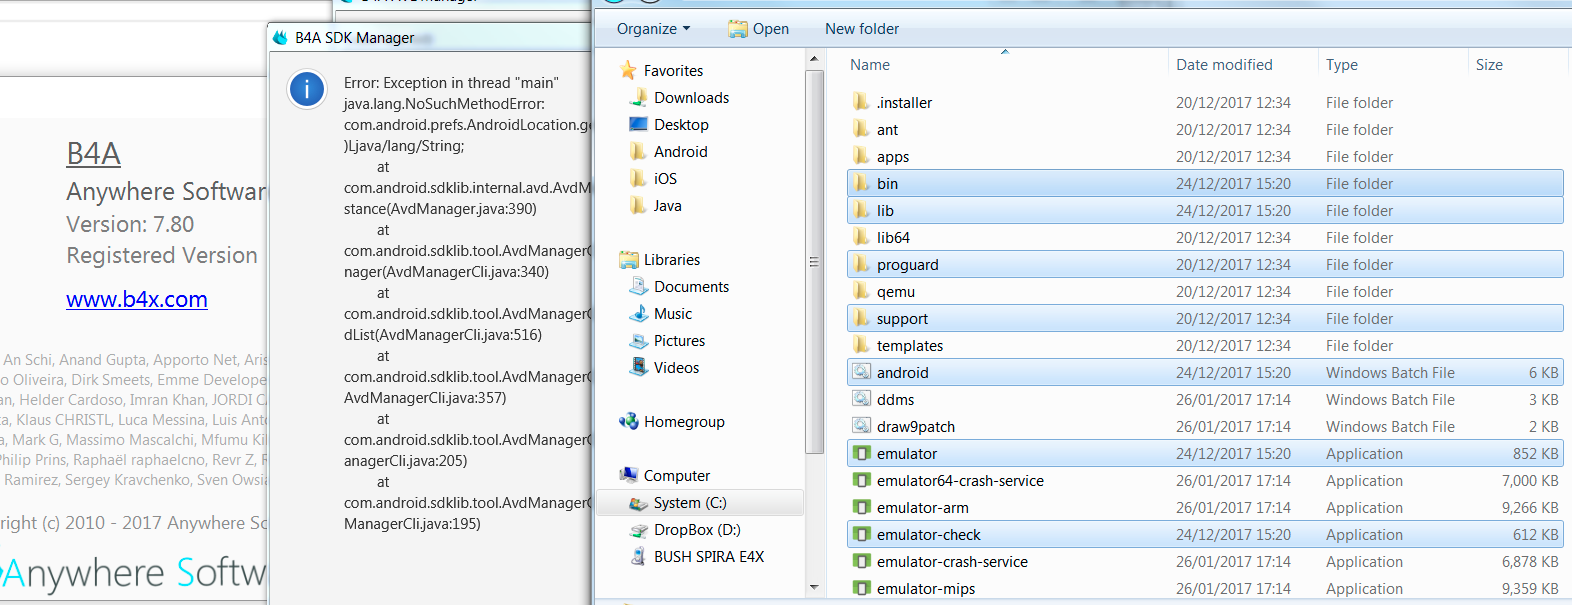1572x605 pixels.
Task: Click the draw9patch batch file icon
Action: [861, 426]
